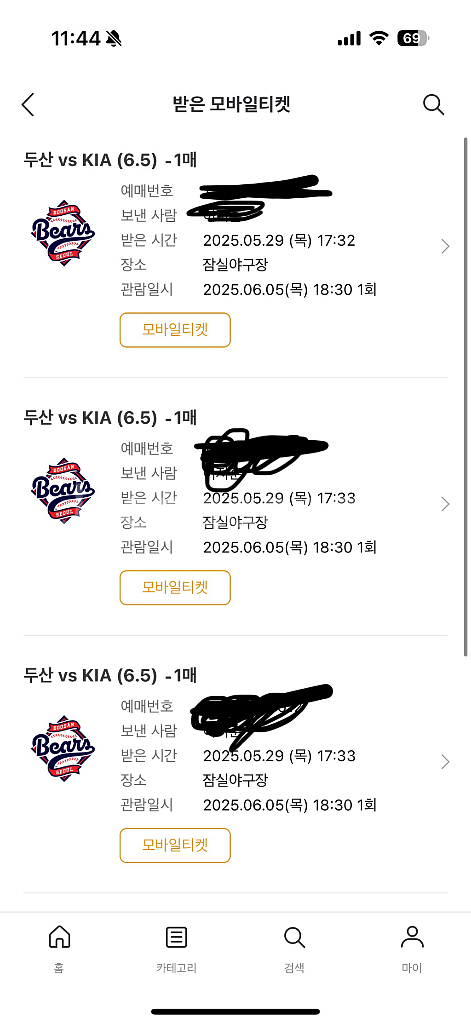This screenshot has width=471, height=1024.
Task: Expand second ticket using right chevron
Action: tap(445, 504)
